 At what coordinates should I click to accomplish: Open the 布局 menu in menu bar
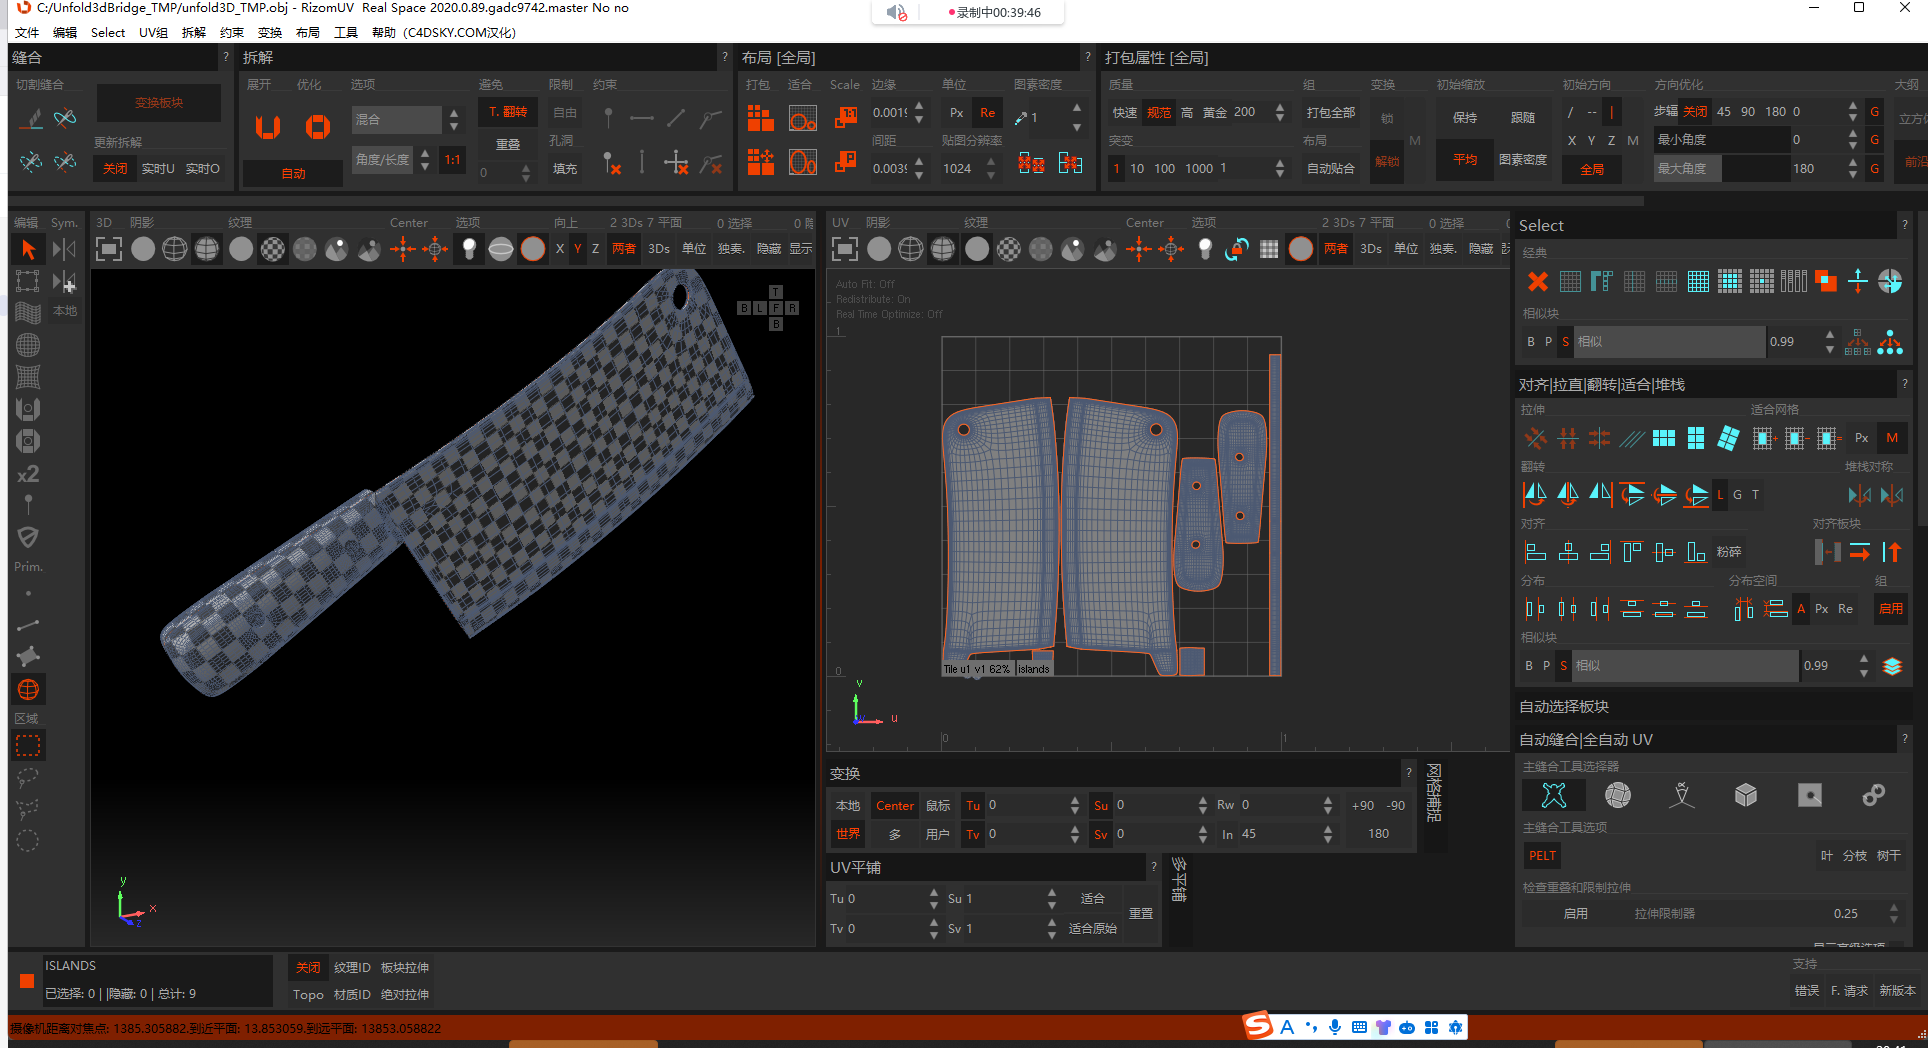[x=308, y=32]
